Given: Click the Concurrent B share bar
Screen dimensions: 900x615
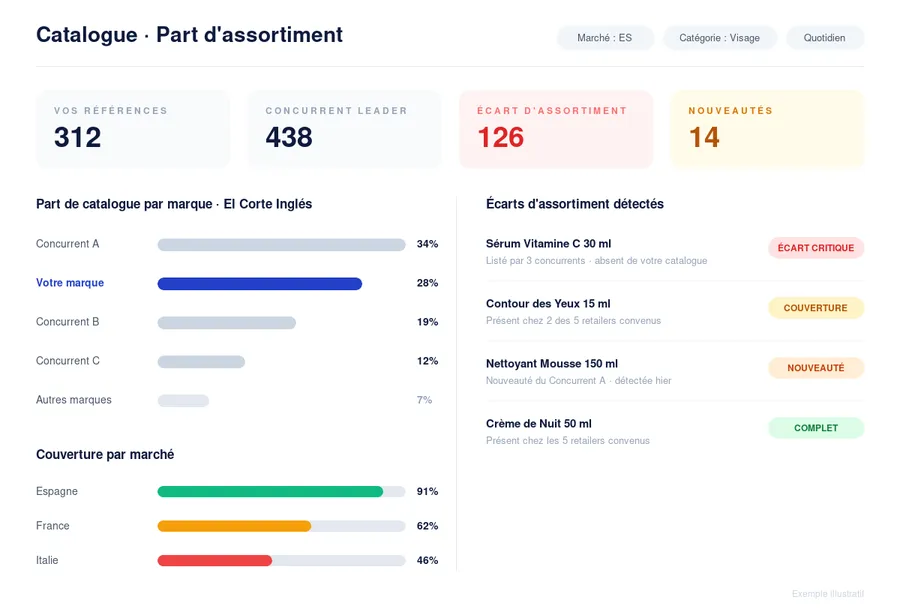Looking at the screenshot, I should click(227, 323).
